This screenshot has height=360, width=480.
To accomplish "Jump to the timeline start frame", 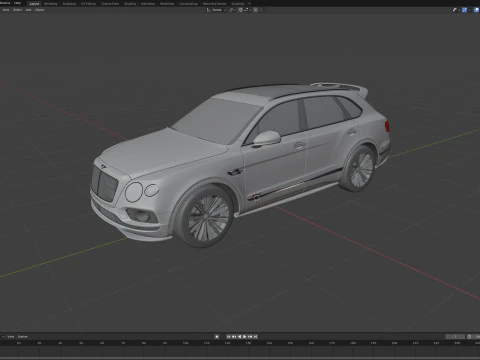I will [228, 337].
